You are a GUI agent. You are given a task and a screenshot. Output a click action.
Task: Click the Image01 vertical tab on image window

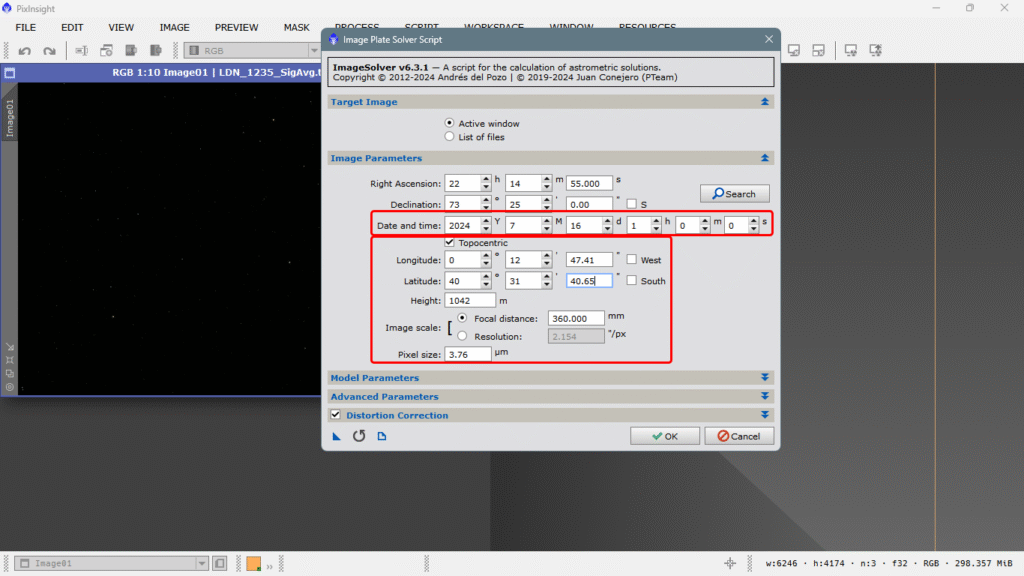click(x=10, y=118)
